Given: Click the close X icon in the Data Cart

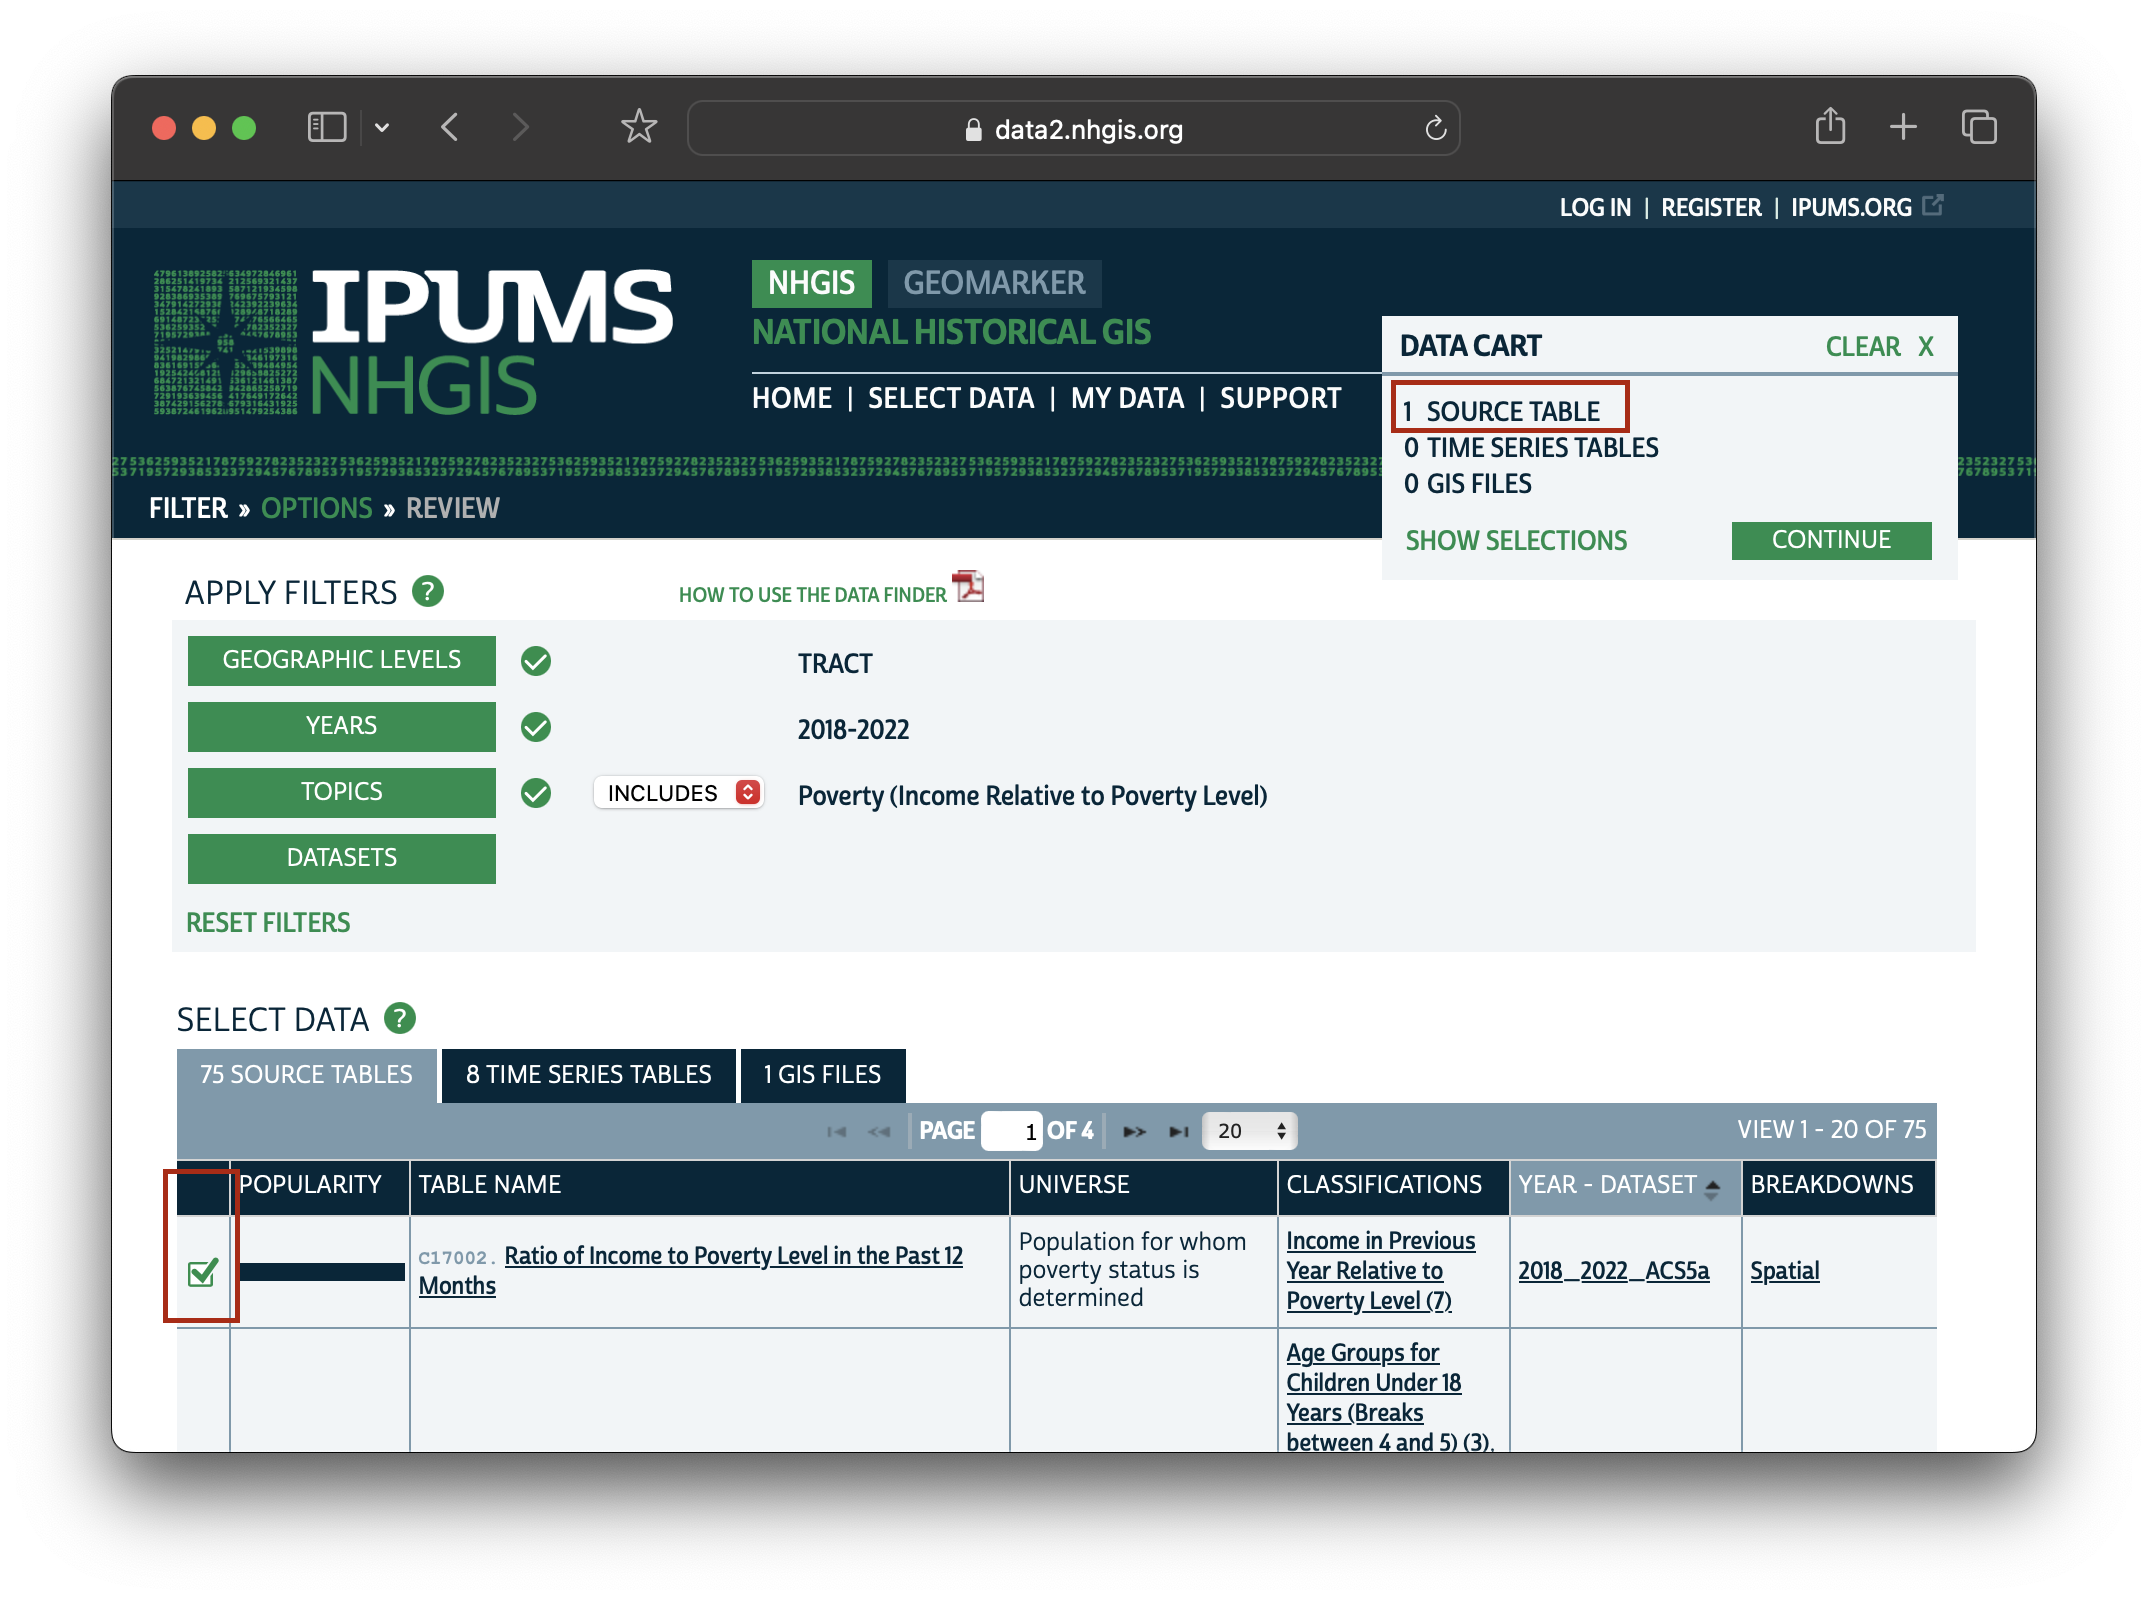Looking at the screenshot, I should point(1930,346).
